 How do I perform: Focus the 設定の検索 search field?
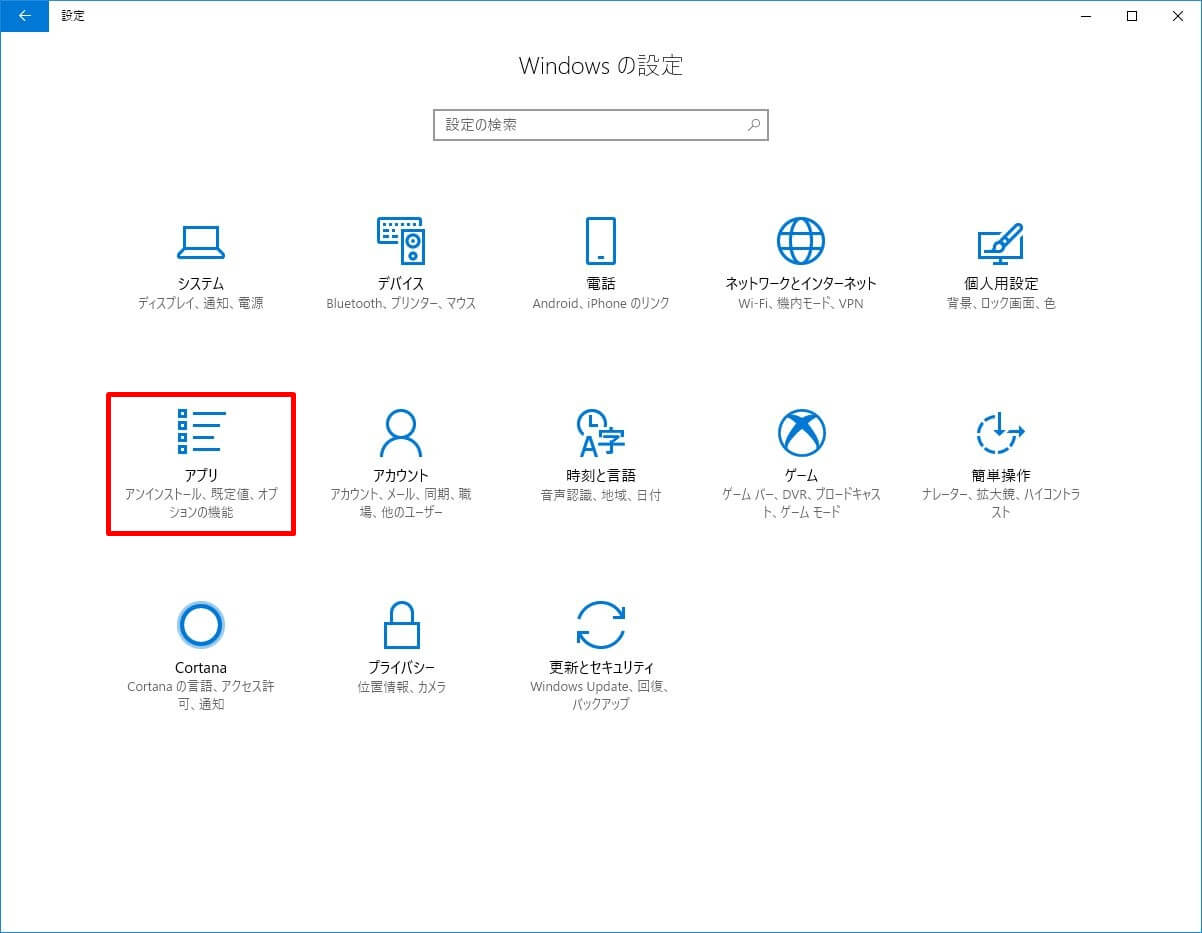(601, 125)
